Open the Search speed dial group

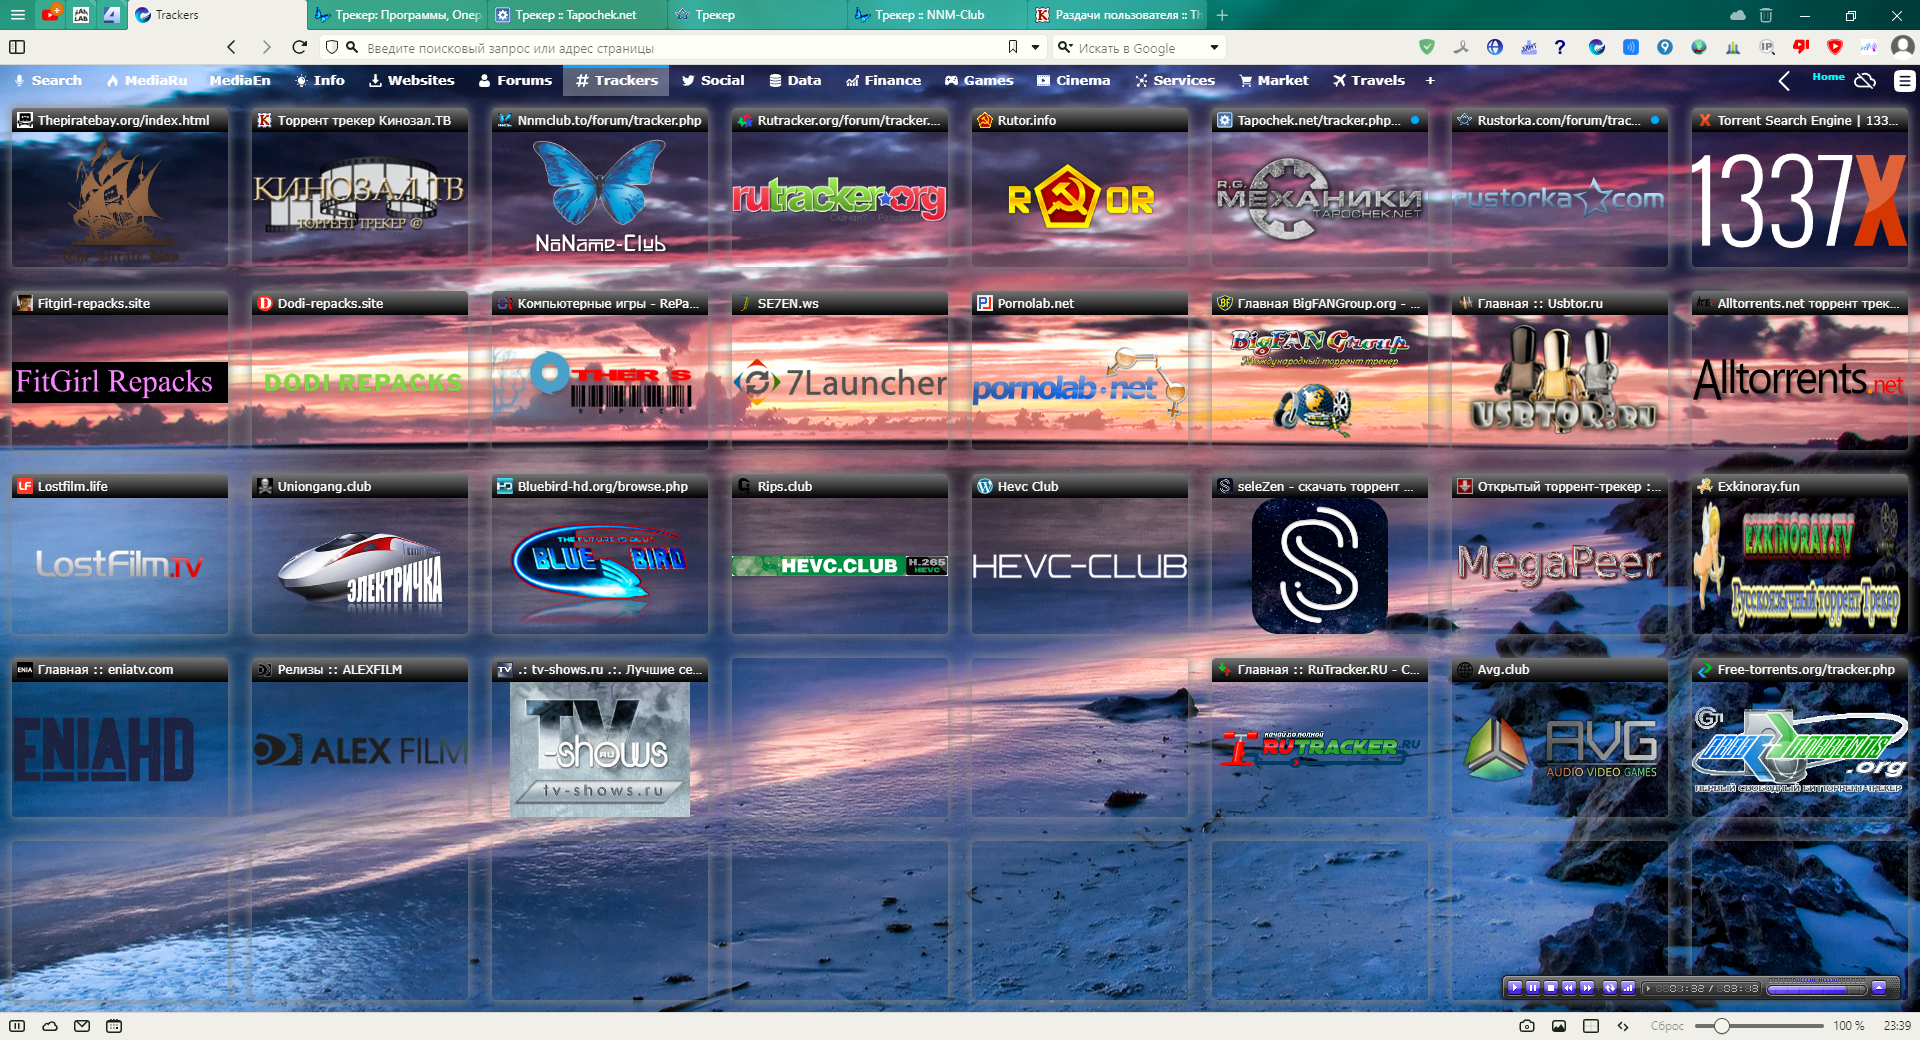pos(47,81)
